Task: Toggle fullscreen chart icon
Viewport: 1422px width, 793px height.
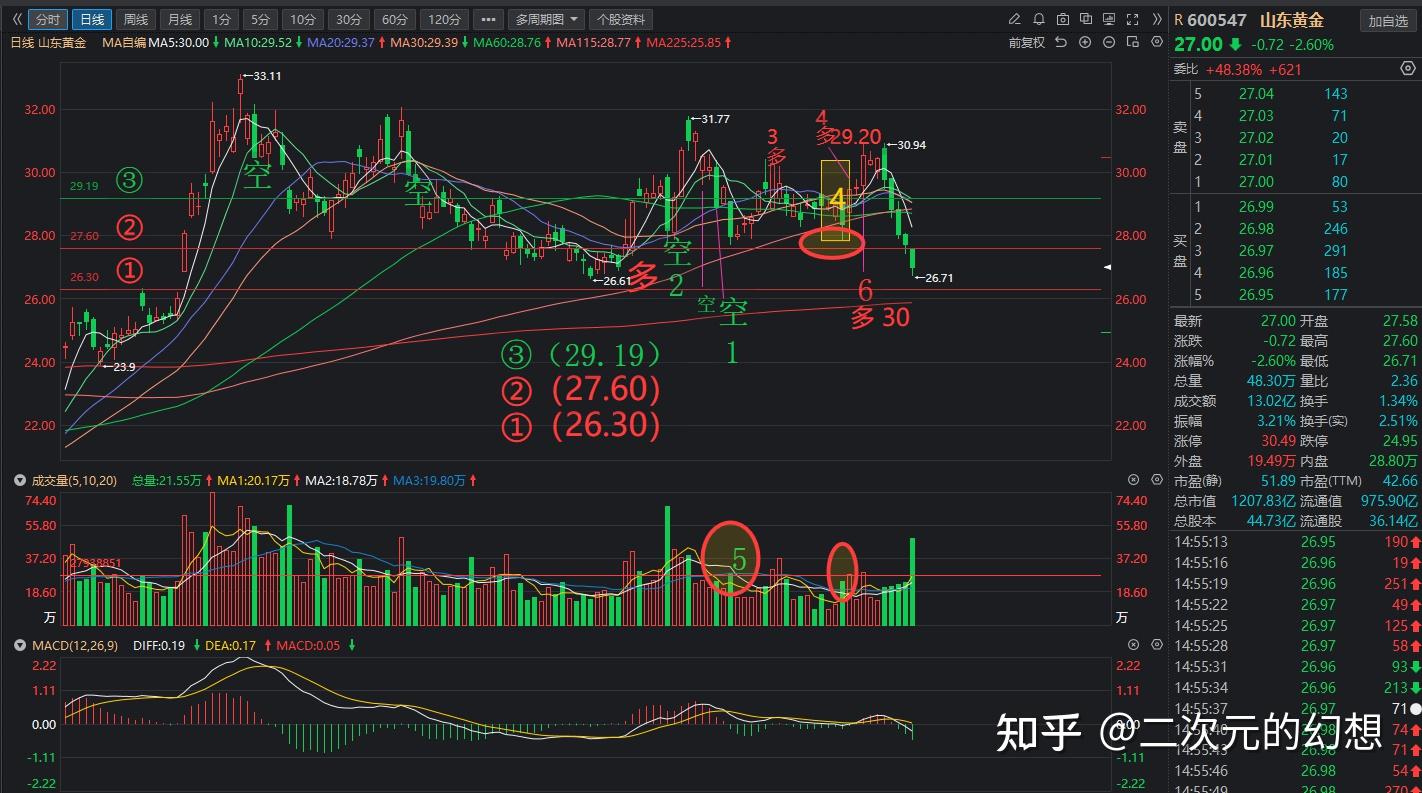Action: 1132,19
